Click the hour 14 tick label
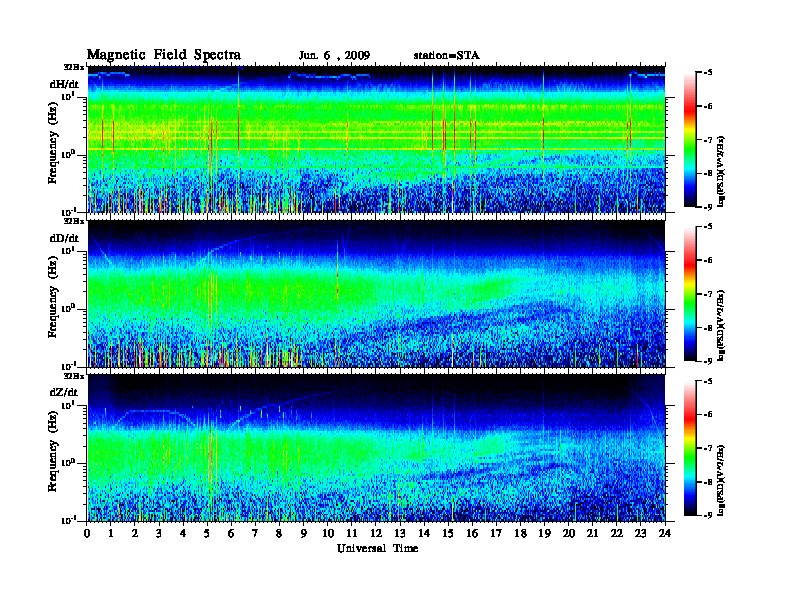792x612 pixels. [424, 533]
